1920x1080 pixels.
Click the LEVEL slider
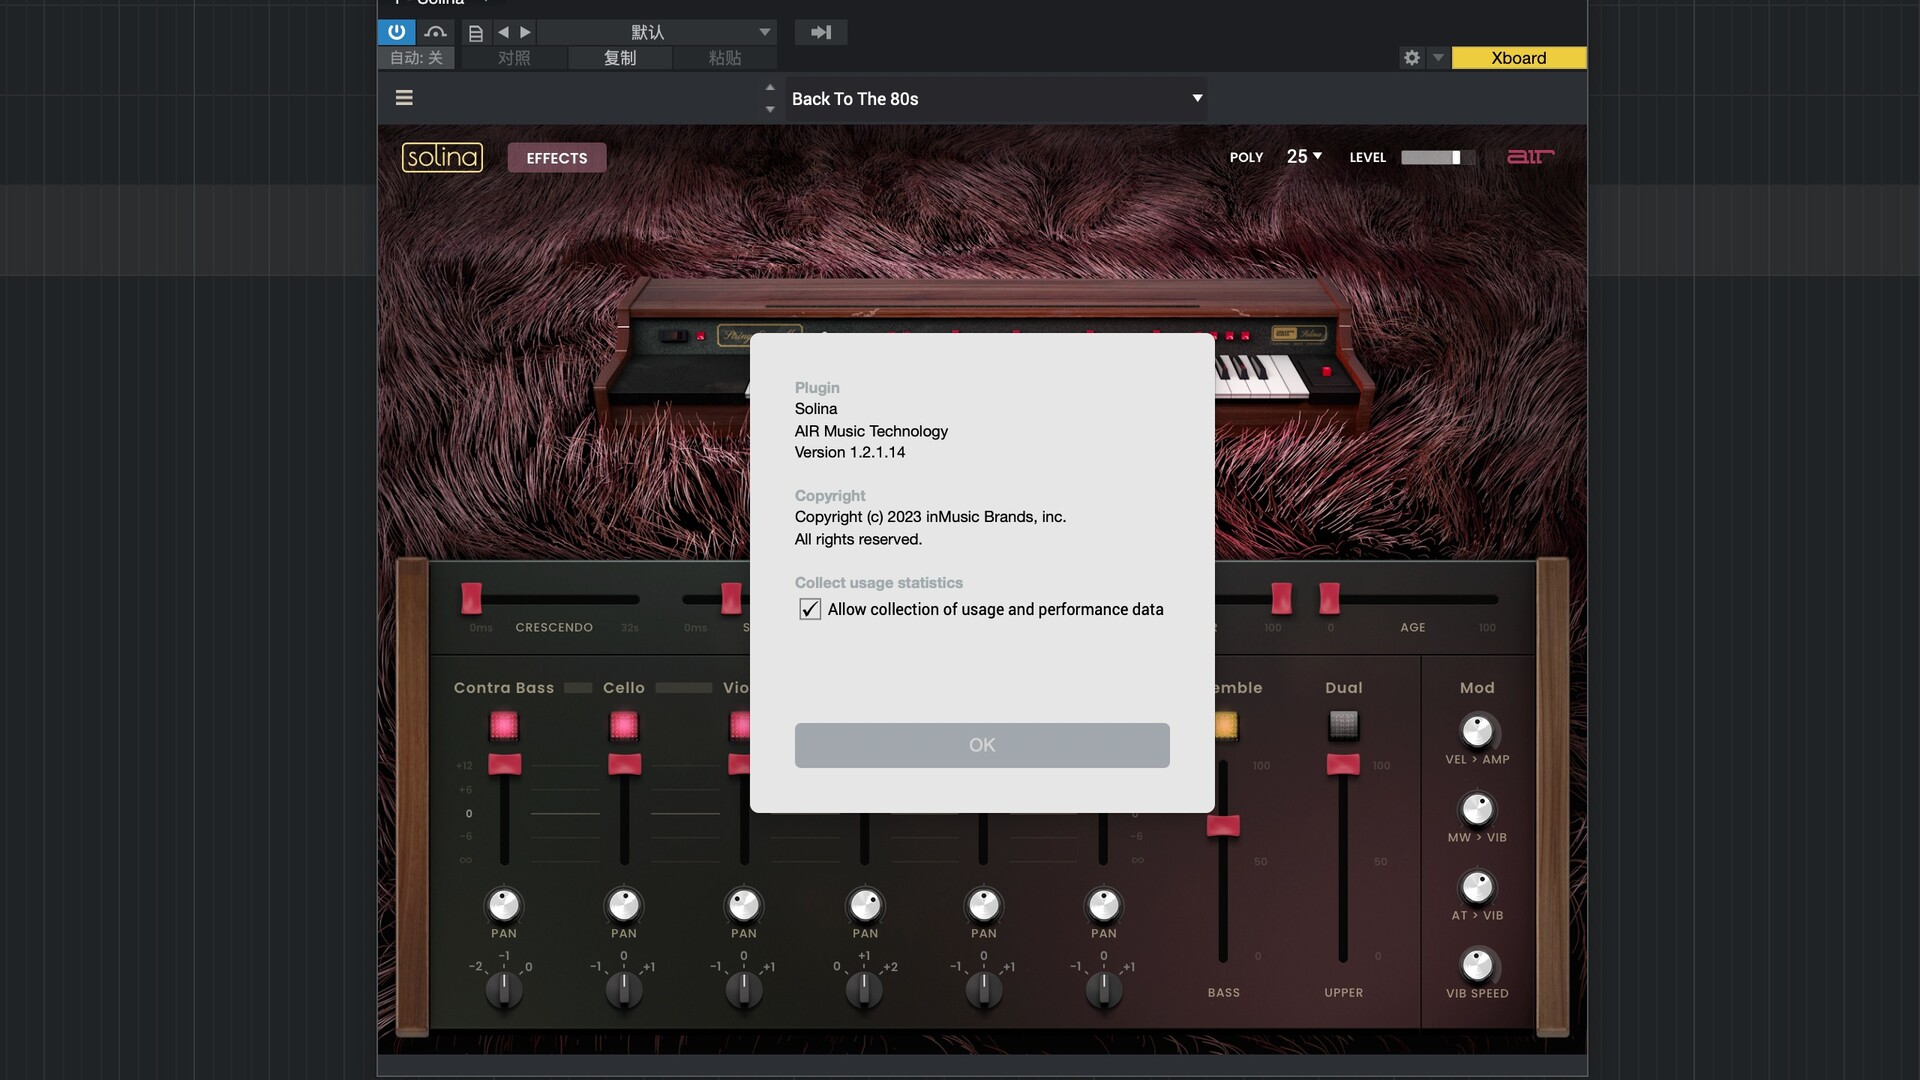(x=1436, y=157)
